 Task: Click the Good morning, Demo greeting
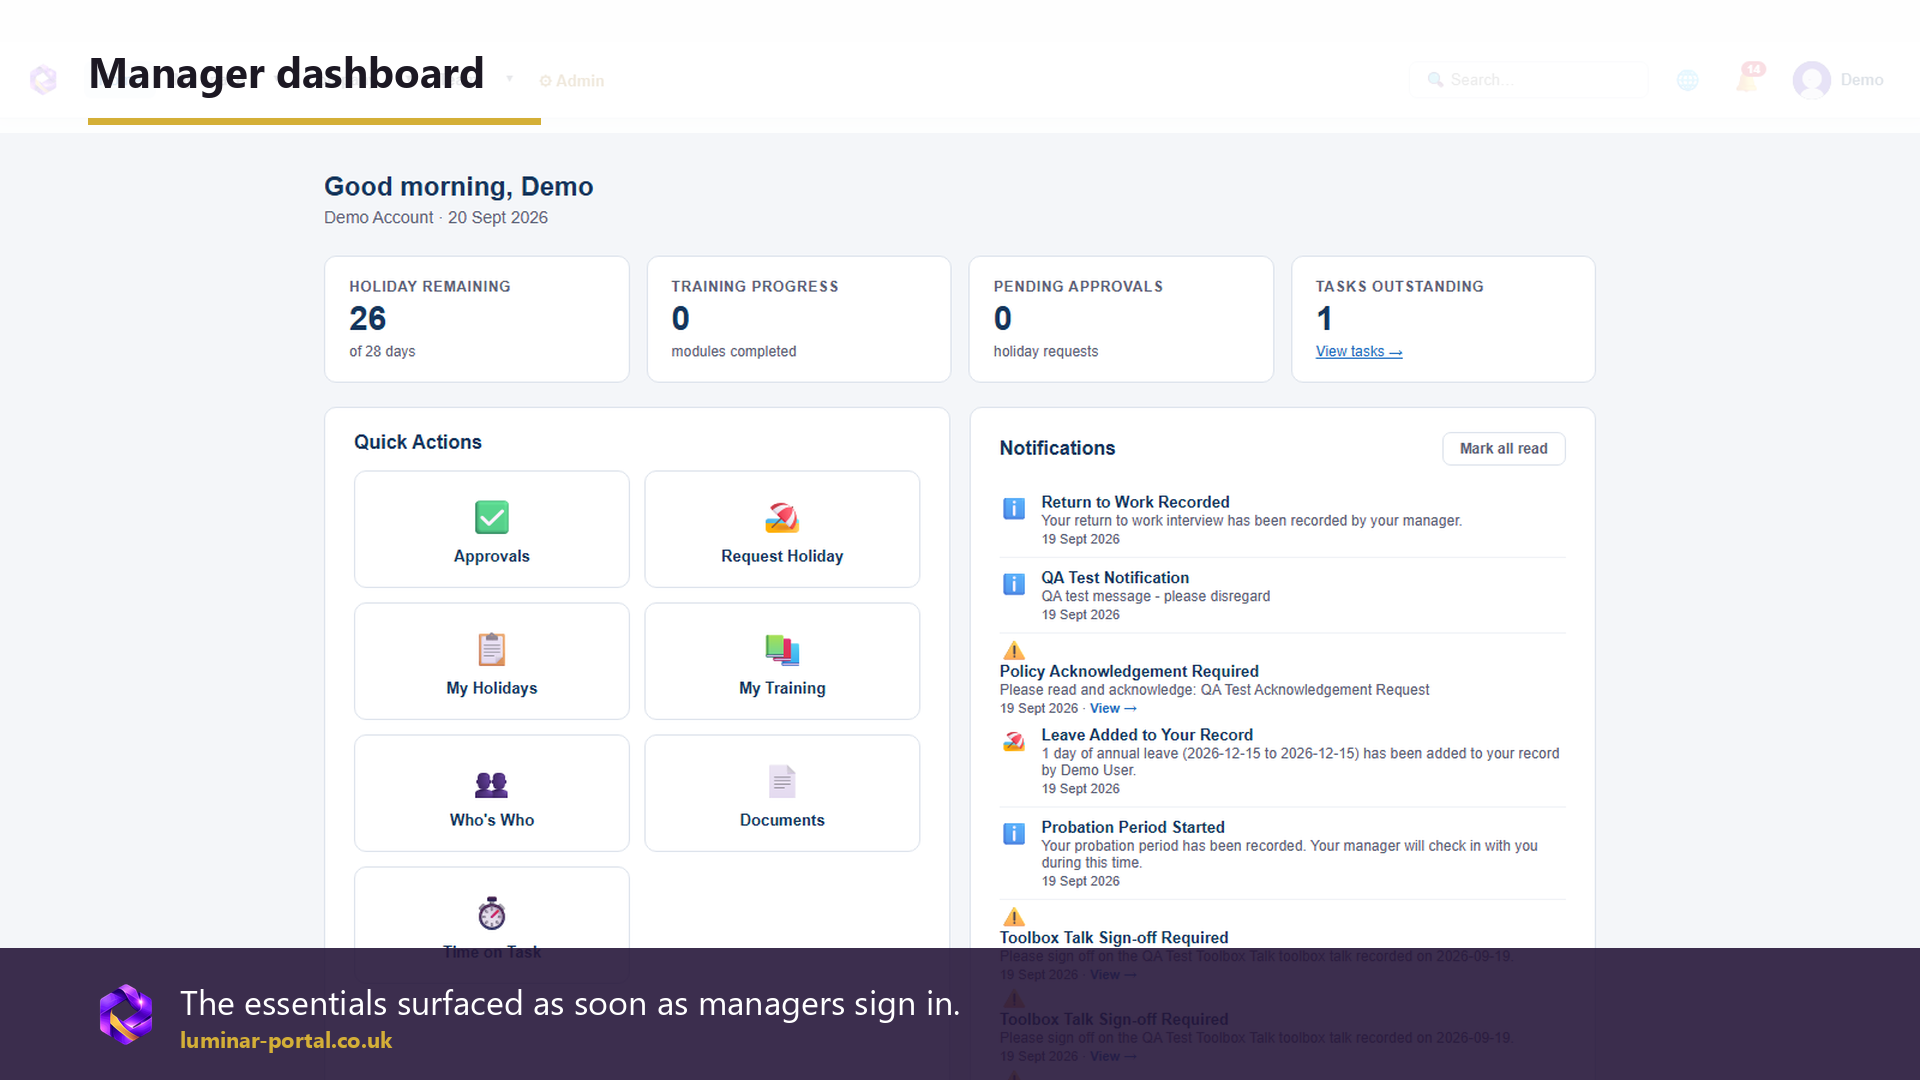459,187
